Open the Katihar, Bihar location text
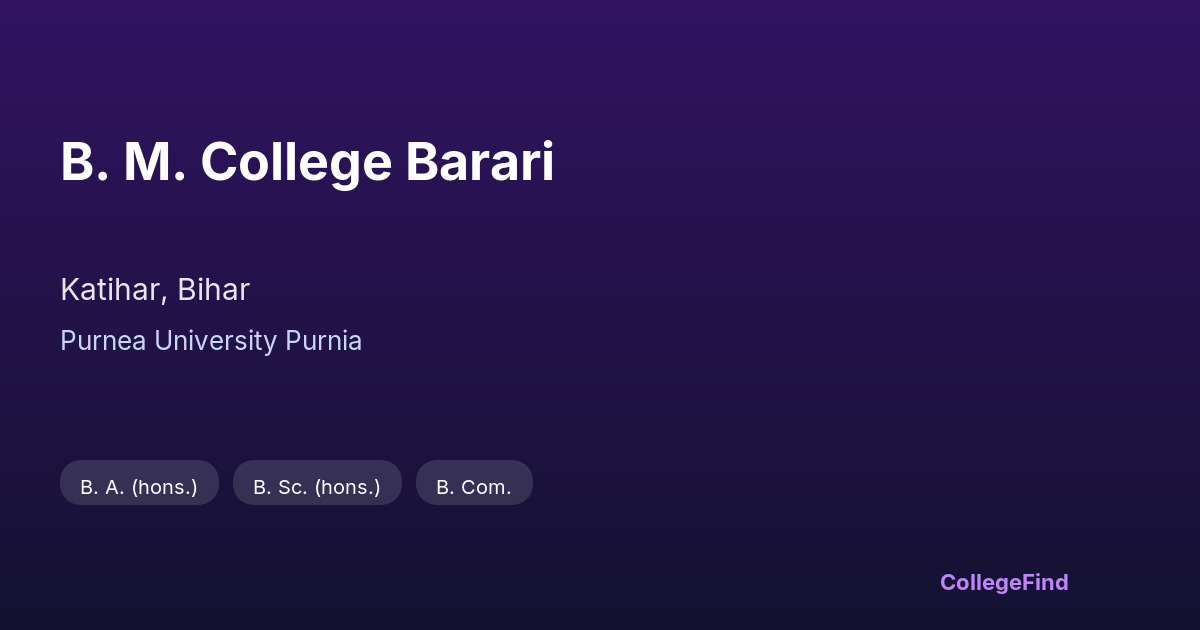Screen dimensions: 1200x630 pos(155,290)
